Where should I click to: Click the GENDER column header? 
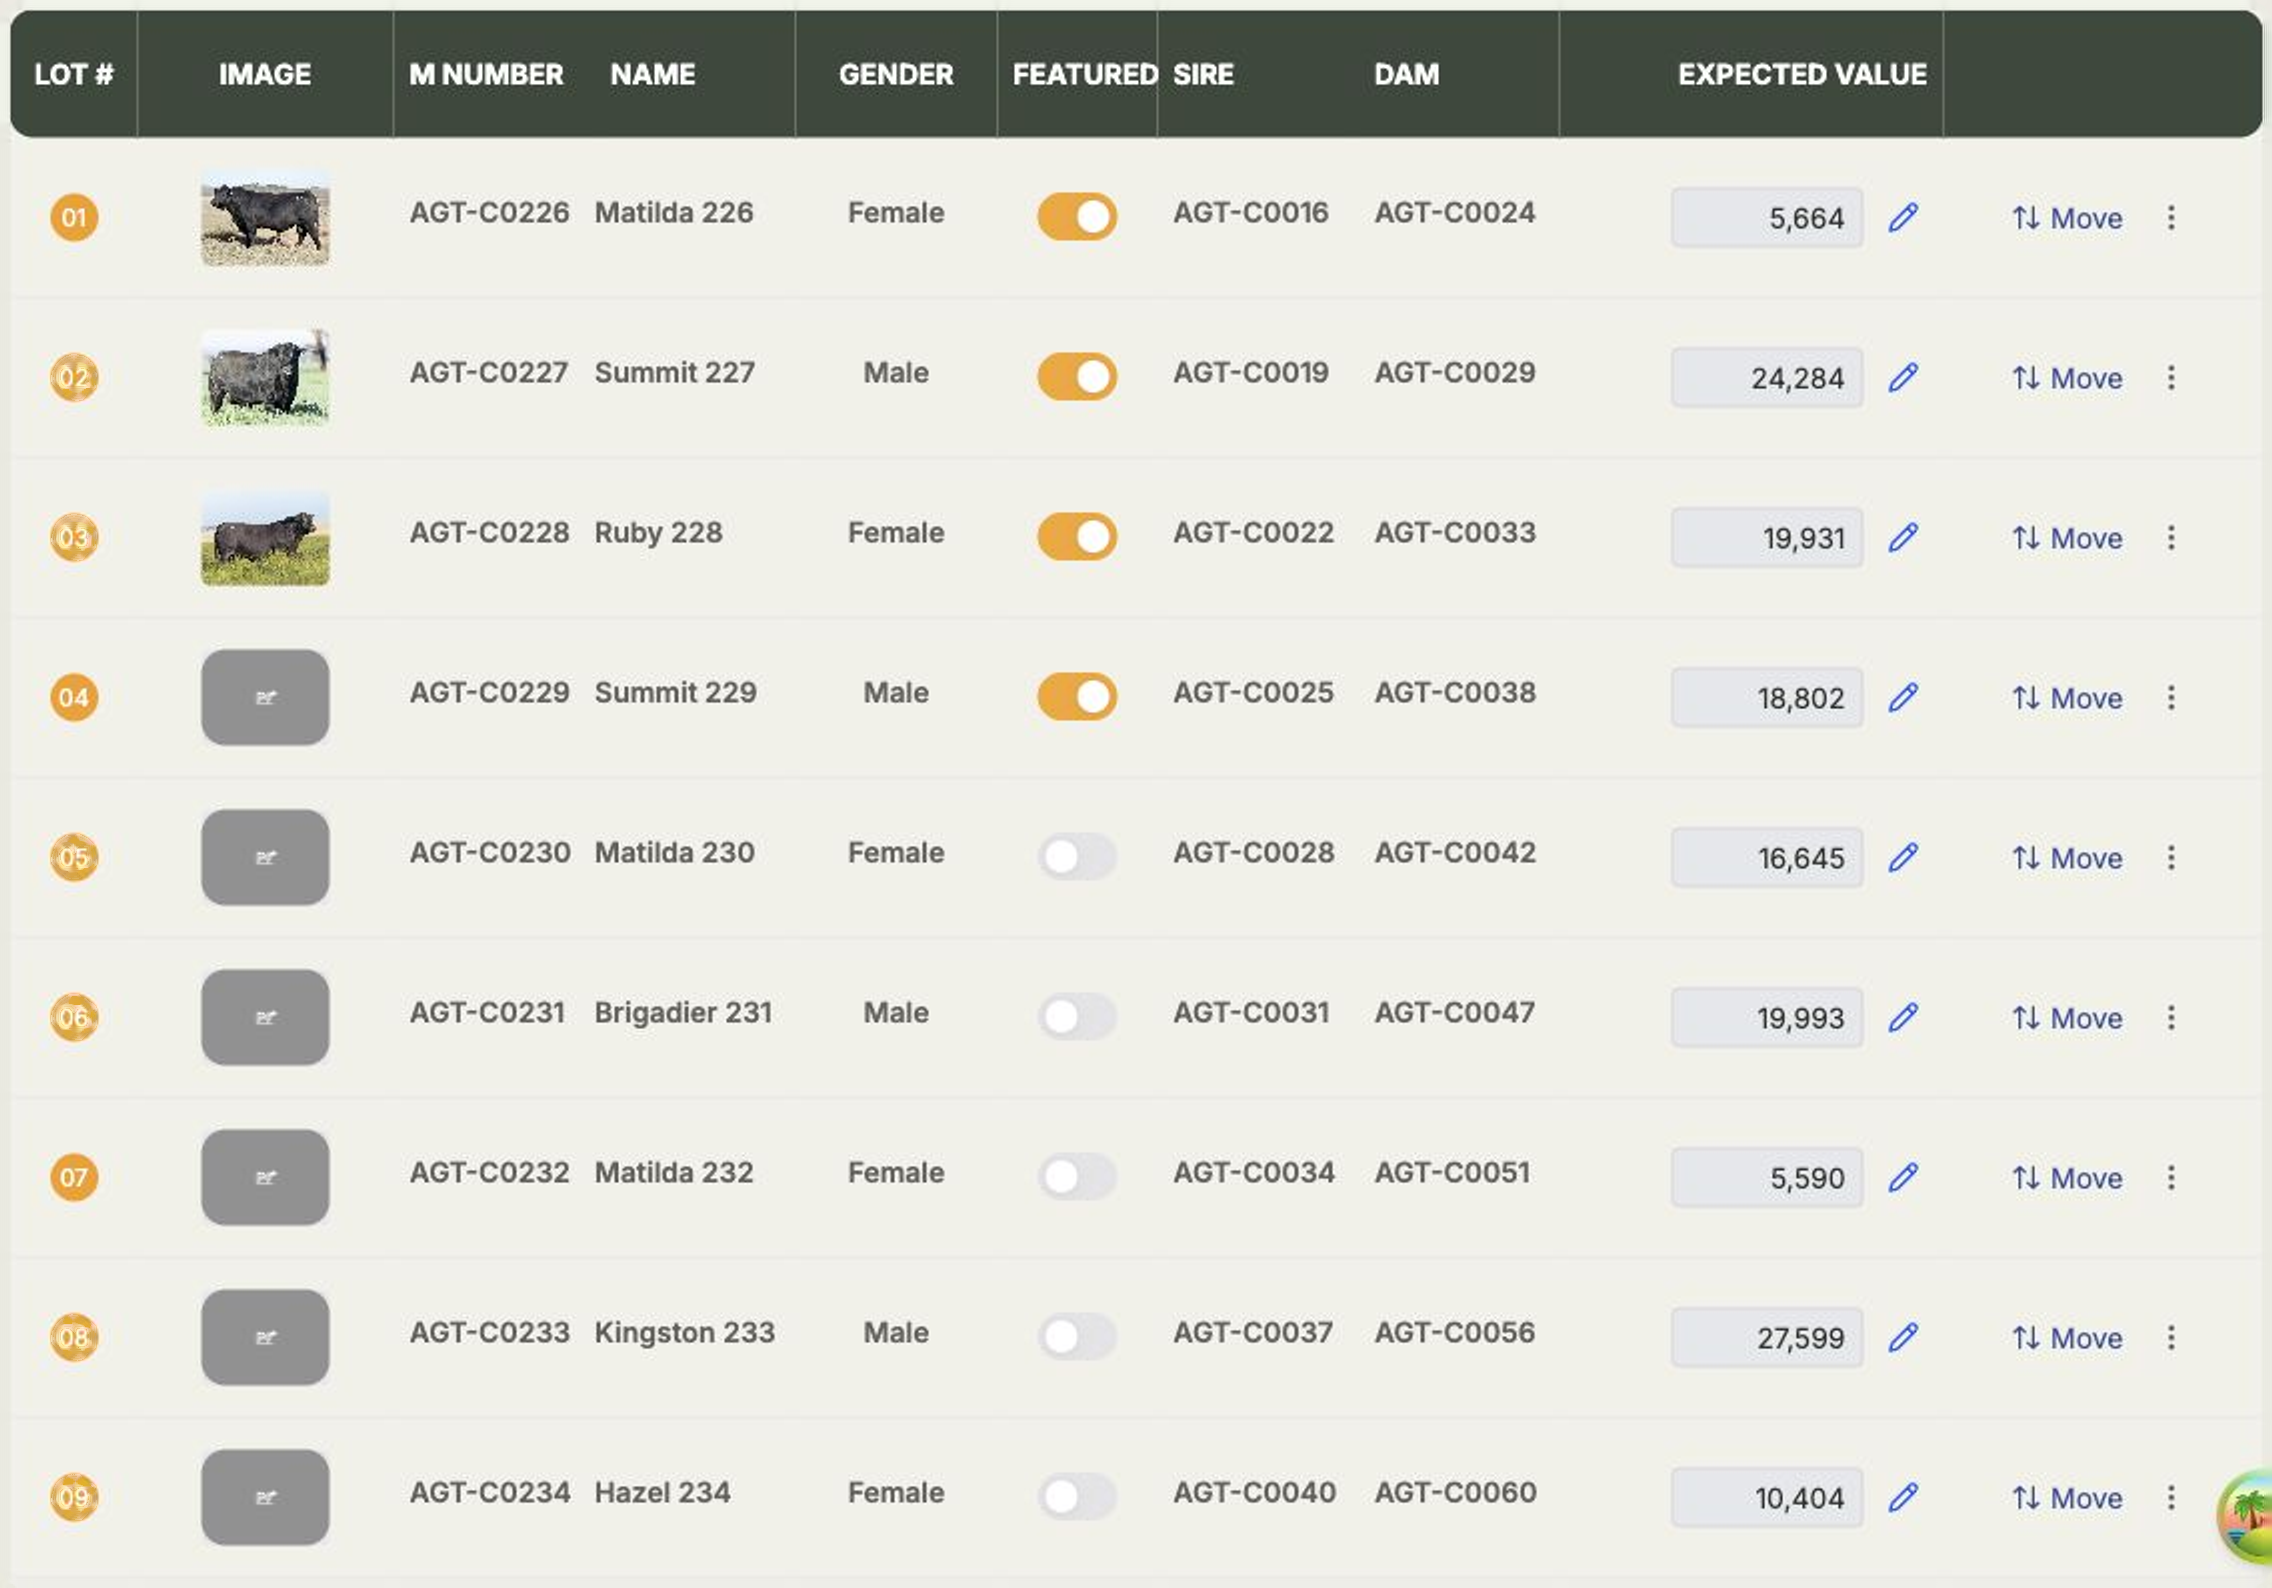click(896, 74)
